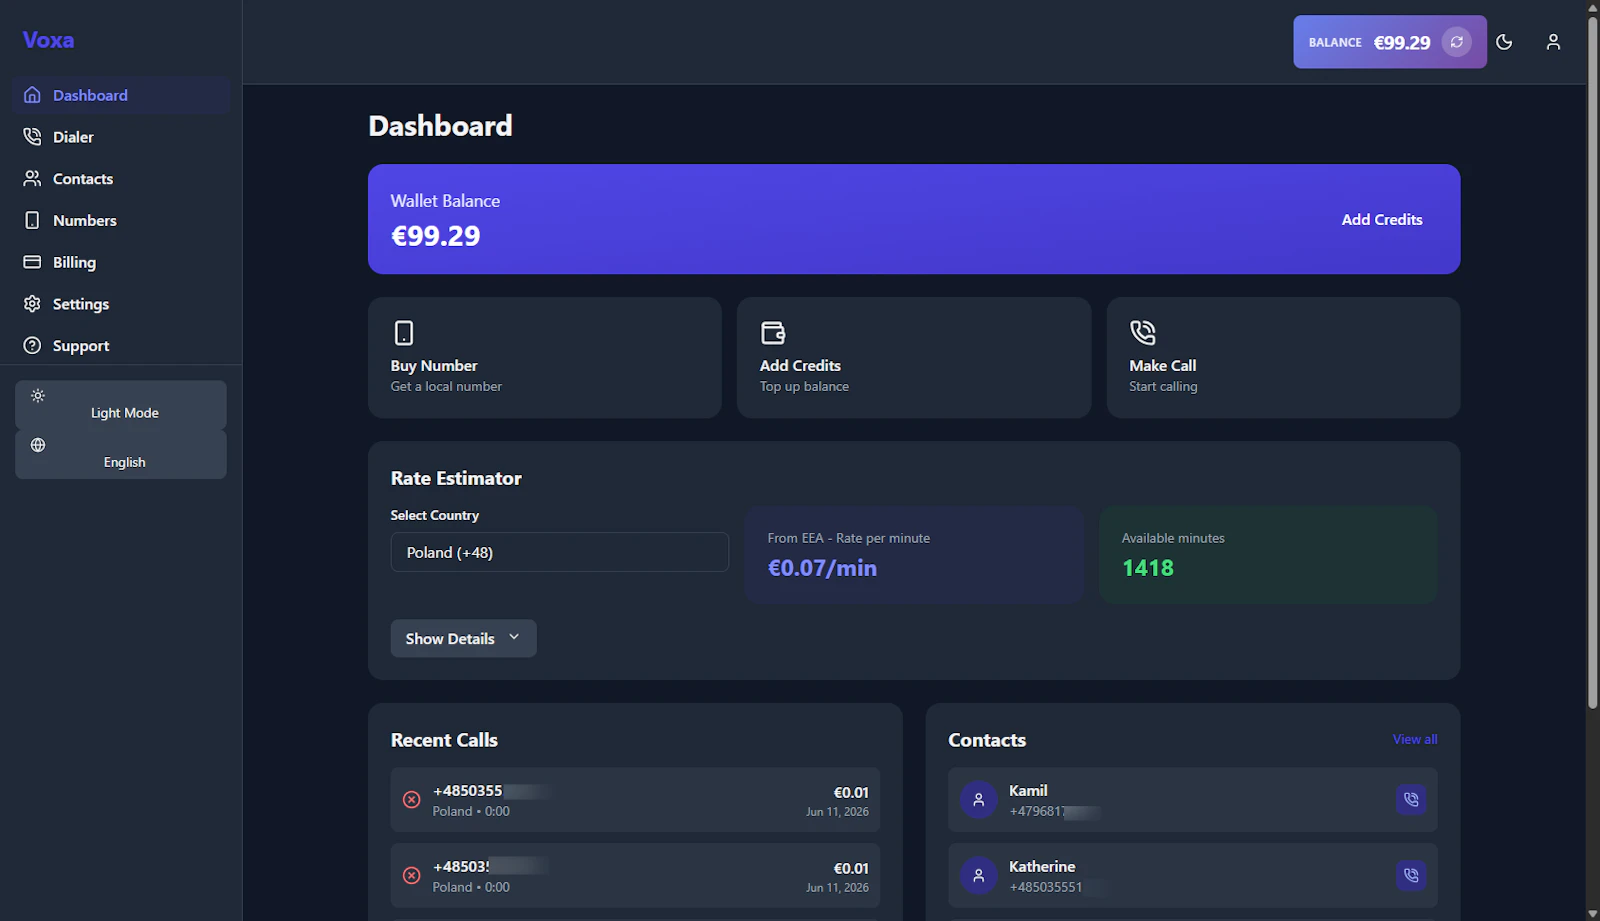The height and width of the screenshot is (921, 1600).
Task: Open the +4850355 recent call entry
Action: point(635,800)
